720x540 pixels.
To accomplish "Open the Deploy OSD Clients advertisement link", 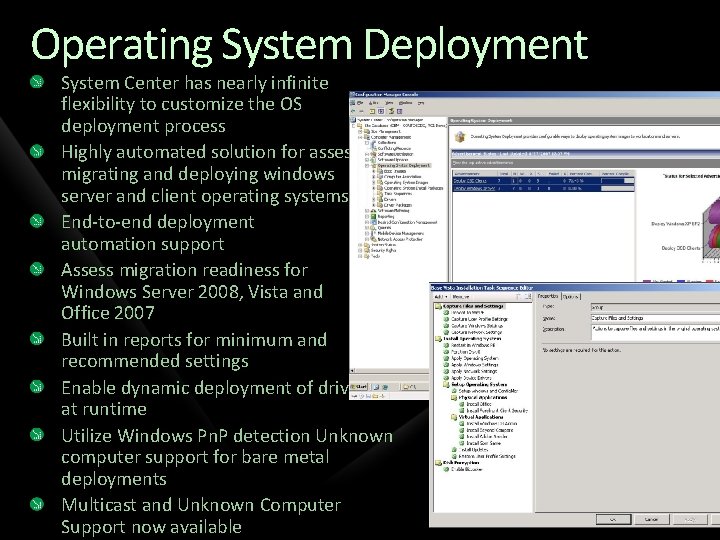I will 470,181.
